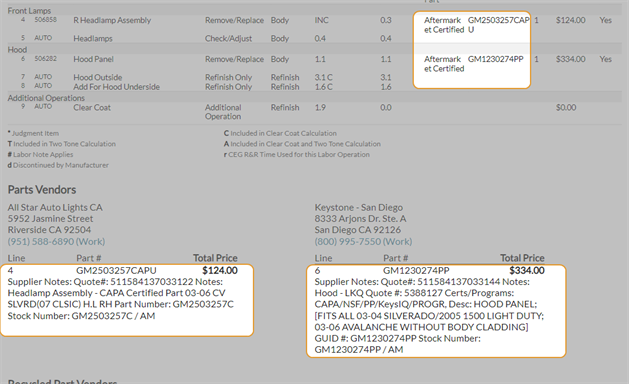Click the Headlamps Check/Adjust row

(314, 39)
